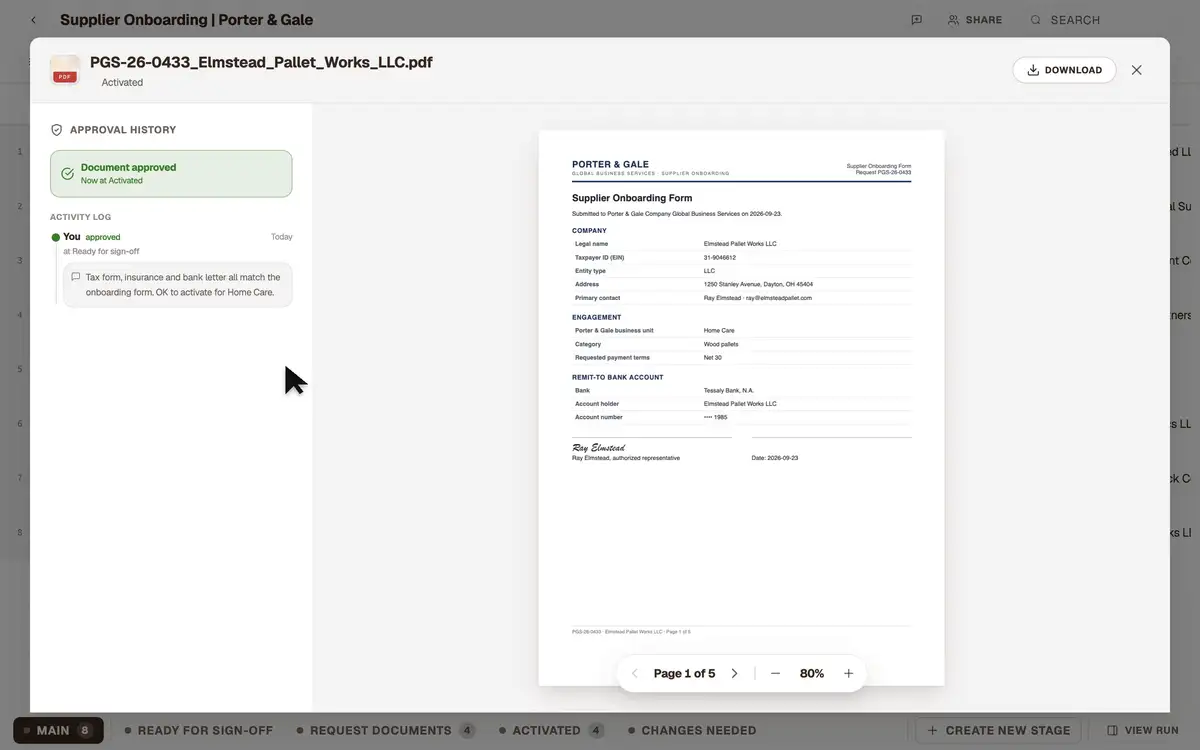This screenshot has height=750, width=1200.
Task: Click the 'Today' timestamp in the activity log
Action: pos(282,237)
